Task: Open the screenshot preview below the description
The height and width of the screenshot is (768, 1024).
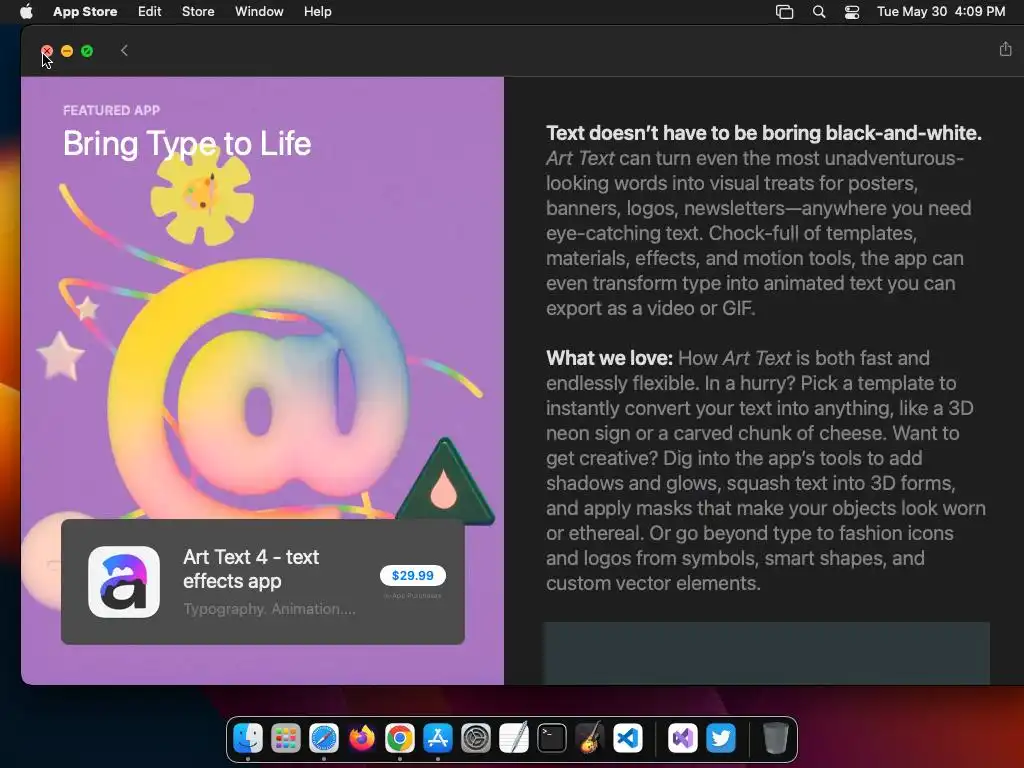Action: pyautogui.click(x=766, y=653)
